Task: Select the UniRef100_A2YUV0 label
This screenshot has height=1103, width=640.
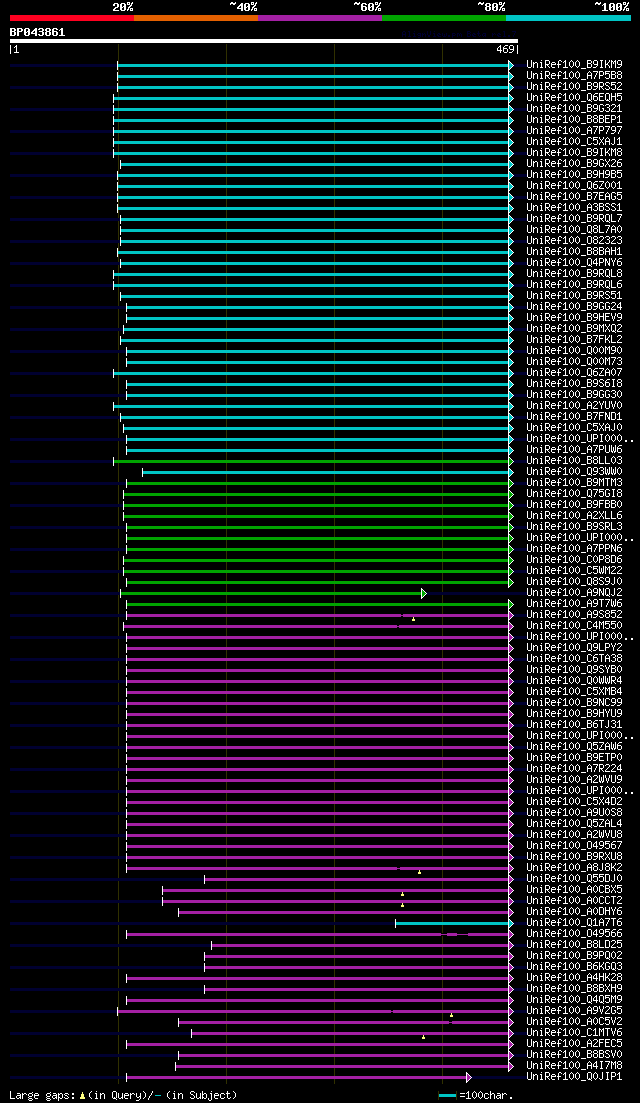Action: [x=574, y=406]
